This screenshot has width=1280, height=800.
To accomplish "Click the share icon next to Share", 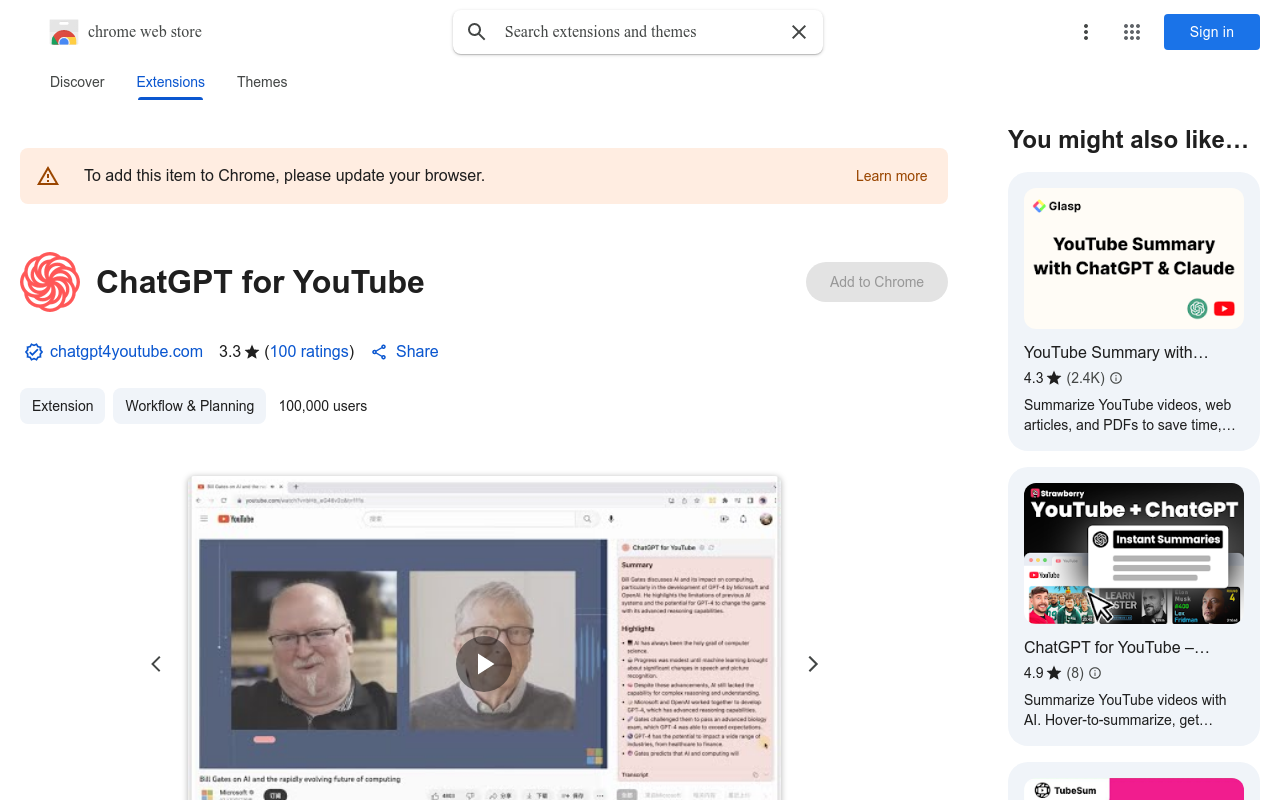I will point(379,352).
